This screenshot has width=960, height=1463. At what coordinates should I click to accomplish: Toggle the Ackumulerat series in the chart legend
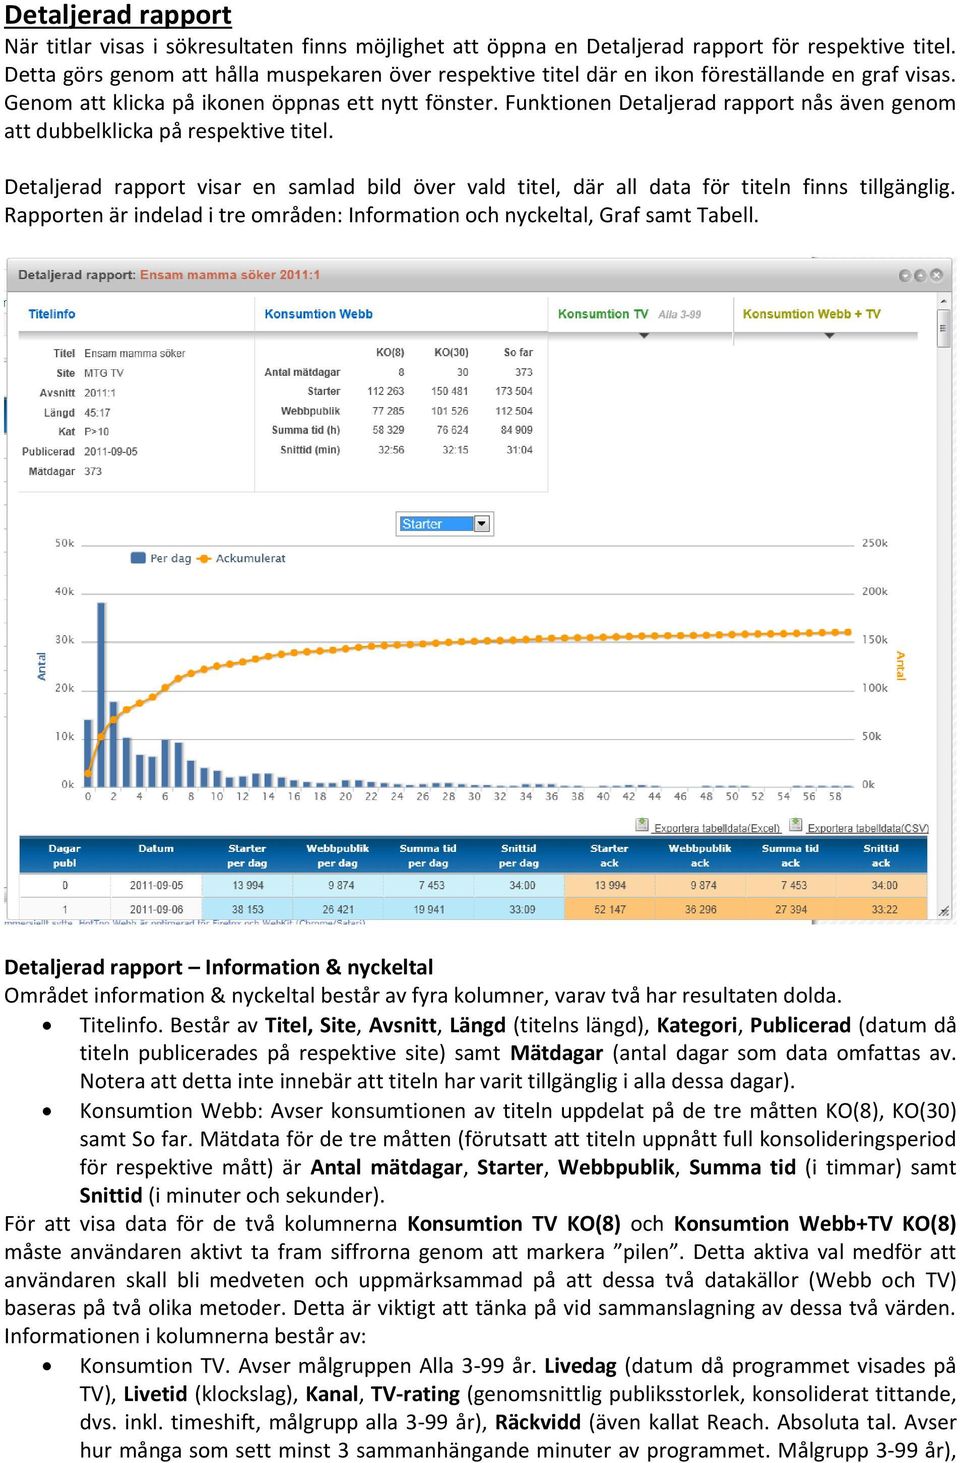point(241,558)
